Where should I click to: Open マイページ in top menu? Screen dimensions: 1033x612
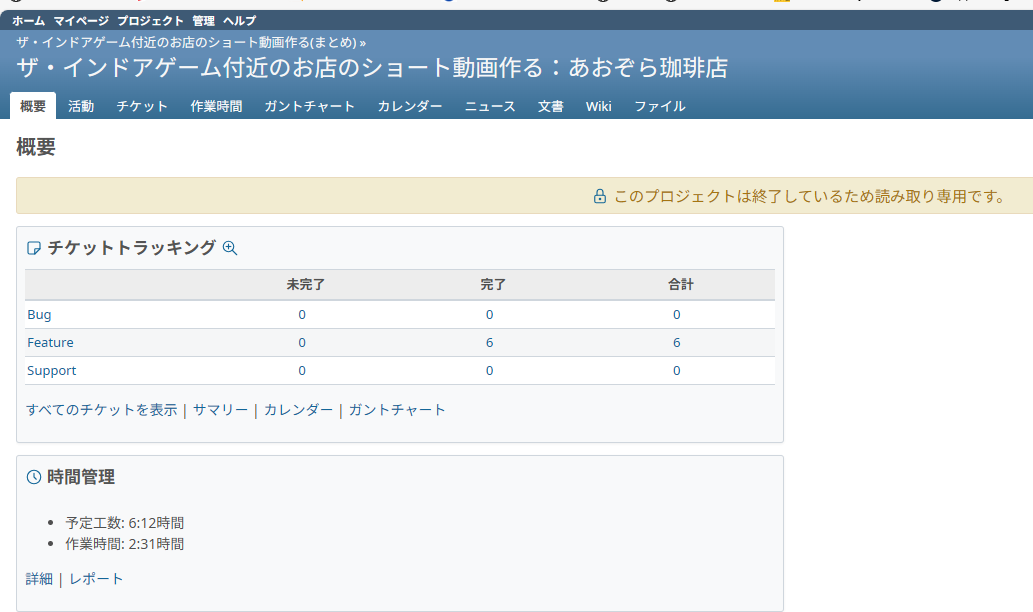click(81, 21)
